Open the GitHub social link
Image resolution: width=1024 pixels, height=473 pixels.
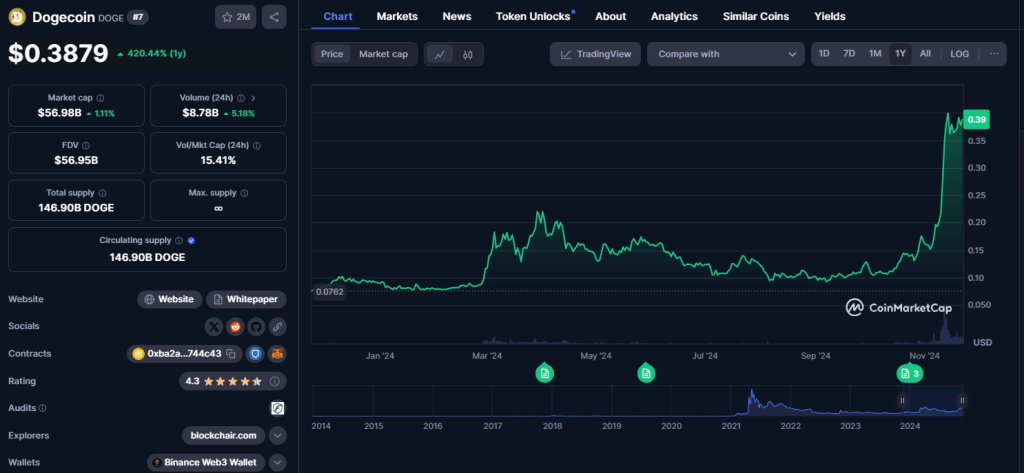[x=256, y=326]
